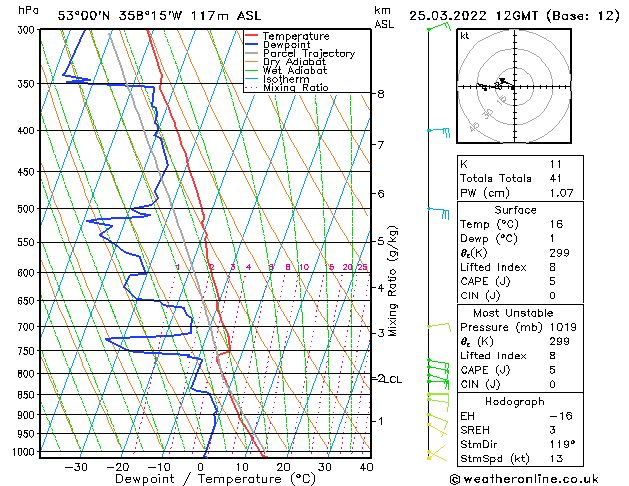Select the 'Parcel Trajectory' legend label

click(309, 53)
